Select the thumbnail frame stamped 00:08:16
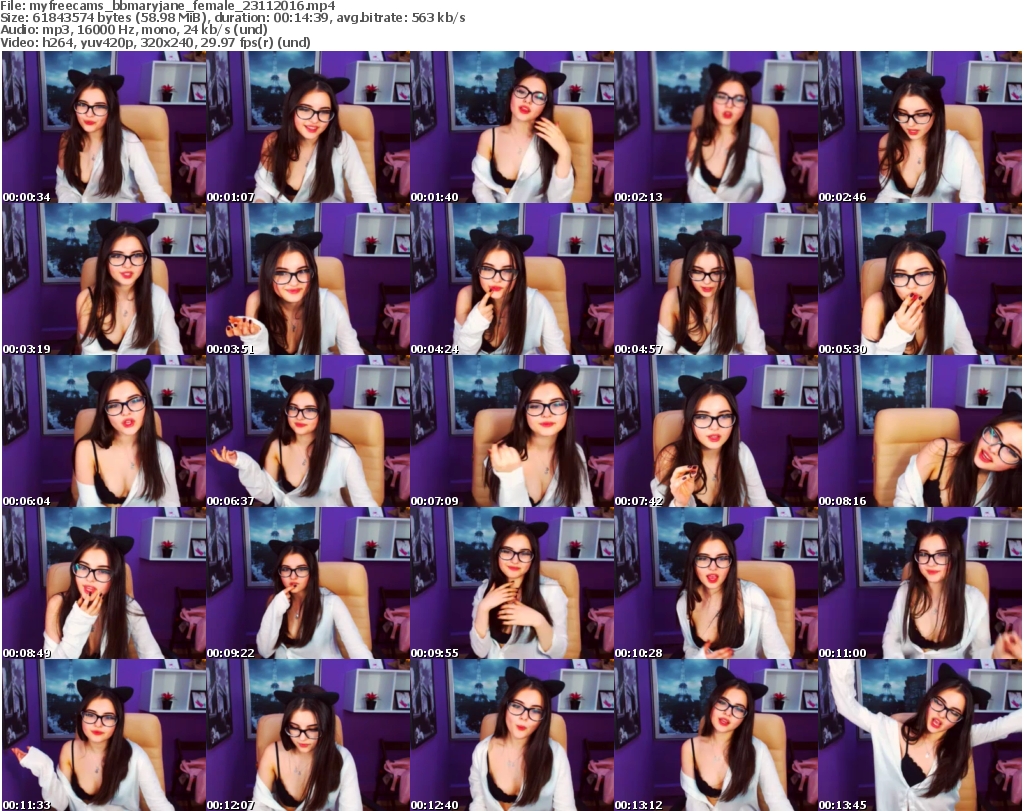Image resolution: width=1024 pixels, height=811 pixels. point(920,432)
